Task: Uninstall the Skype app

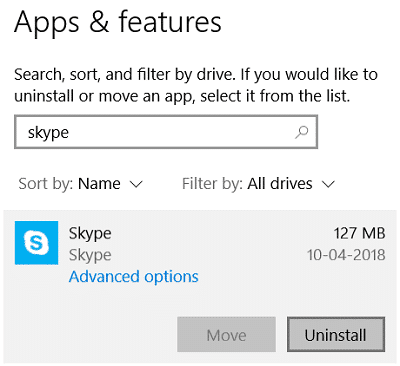Action: pos(336,335)
